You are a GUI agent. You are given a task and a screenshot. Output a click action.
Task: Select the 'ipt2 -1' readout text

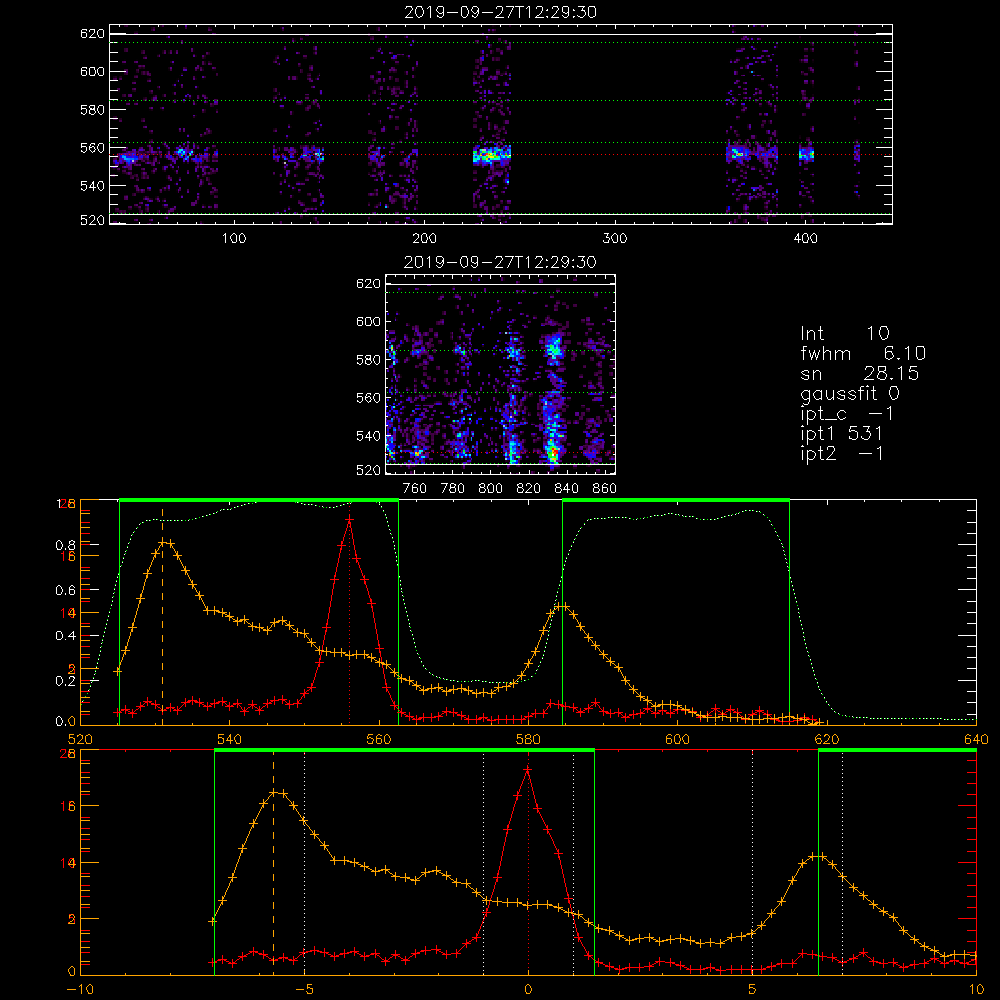click(841, 453)
